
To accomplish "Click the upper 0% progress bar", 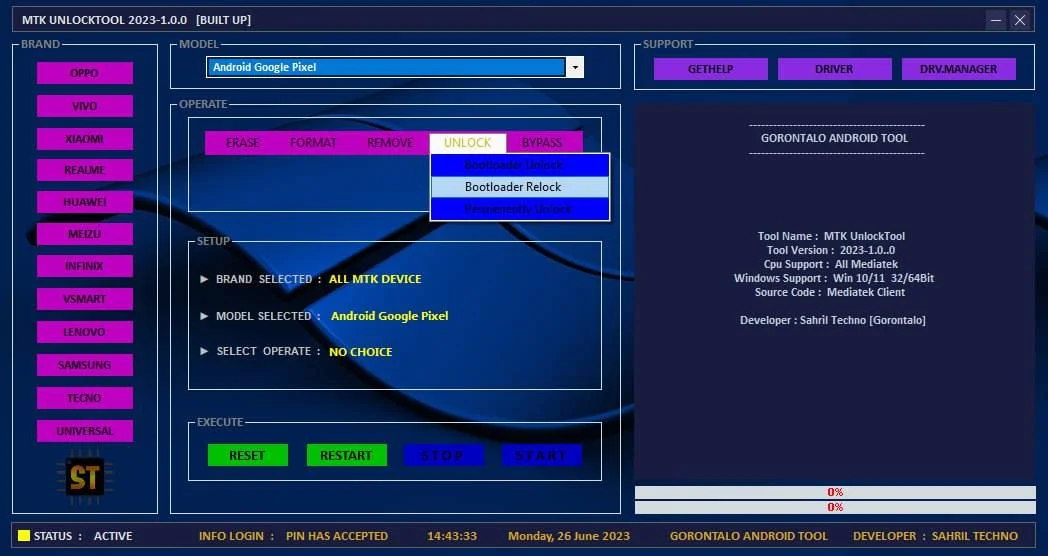I will coord(835,493).
